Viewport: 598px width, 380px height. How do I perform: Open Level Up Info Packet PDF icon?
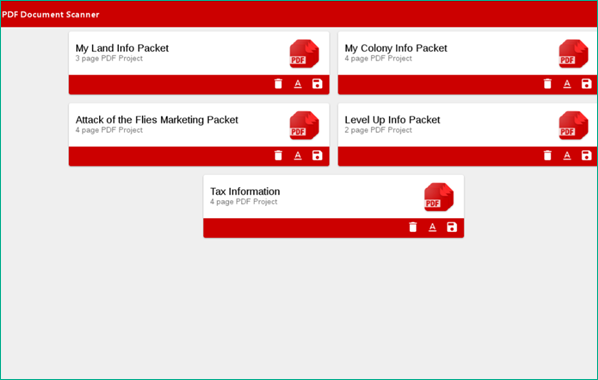pyautogui.click(x=573, y=126)
